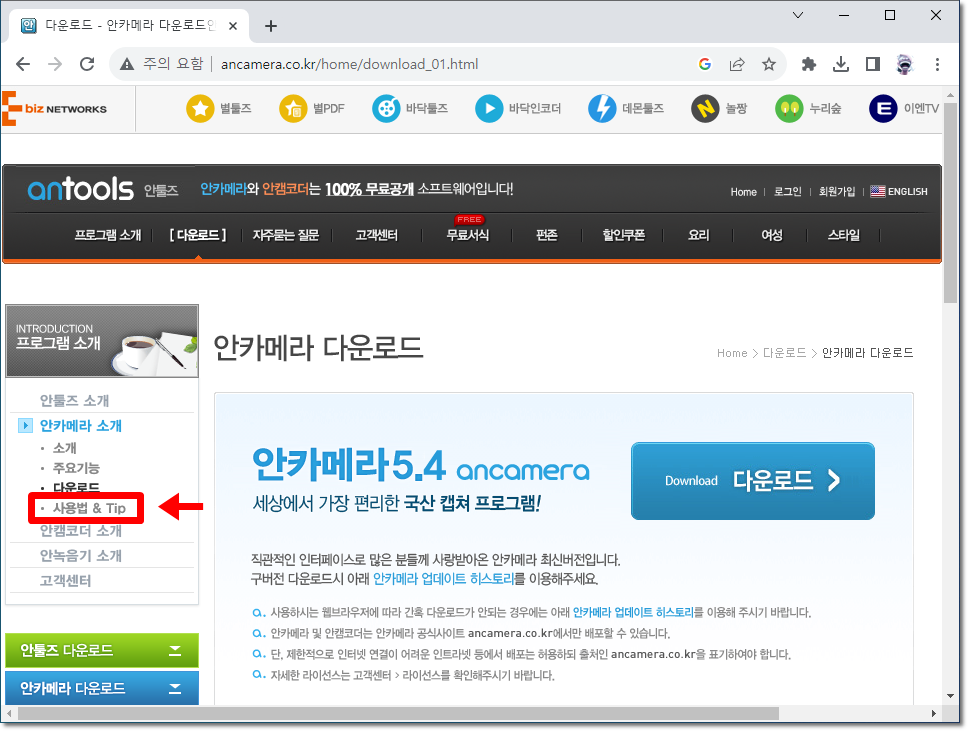Image resolution: width=968 pixels, height=731 pixels.
Task: Click the vertical scrollbar thumb
Action: (x=950, y=204)
